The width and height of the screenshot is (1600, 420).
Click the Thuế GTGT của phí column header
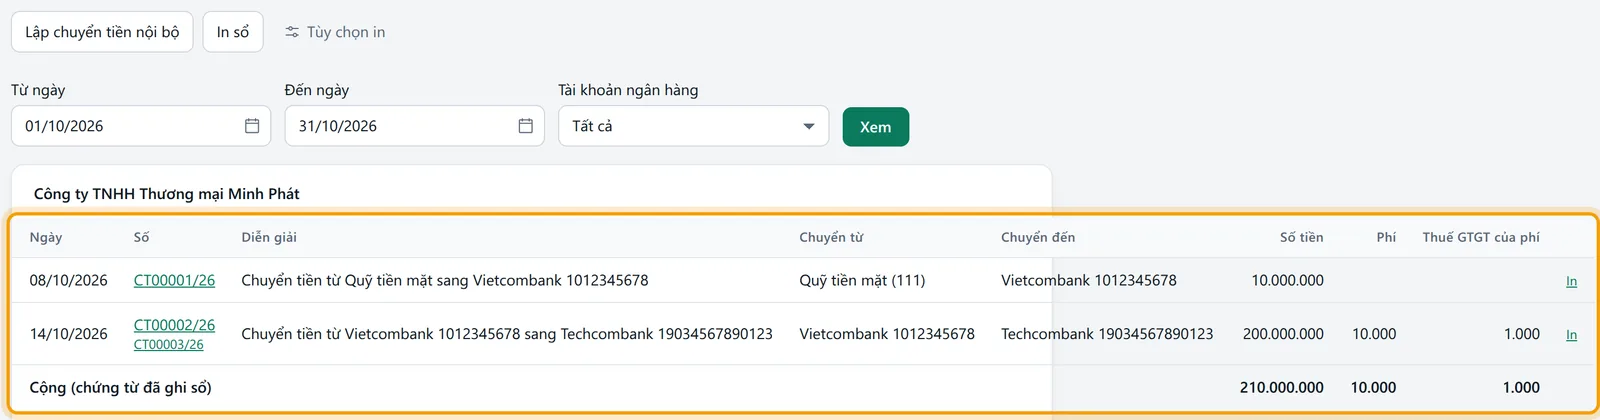tap(1481, 237)
